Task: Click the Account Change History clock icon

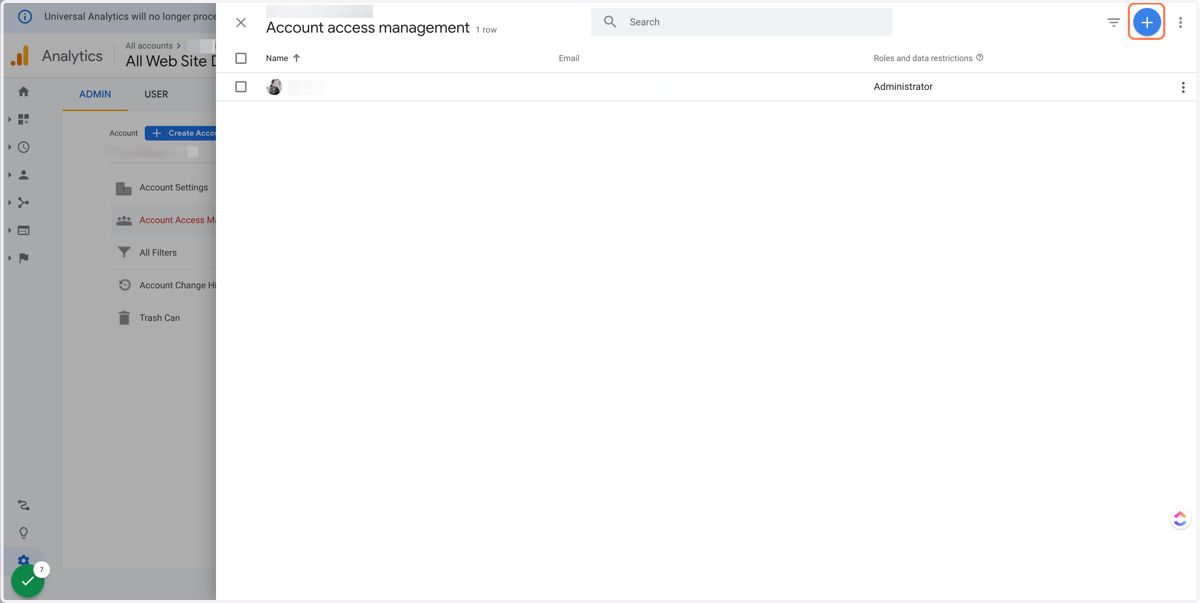Action: [x=124, y=285]
